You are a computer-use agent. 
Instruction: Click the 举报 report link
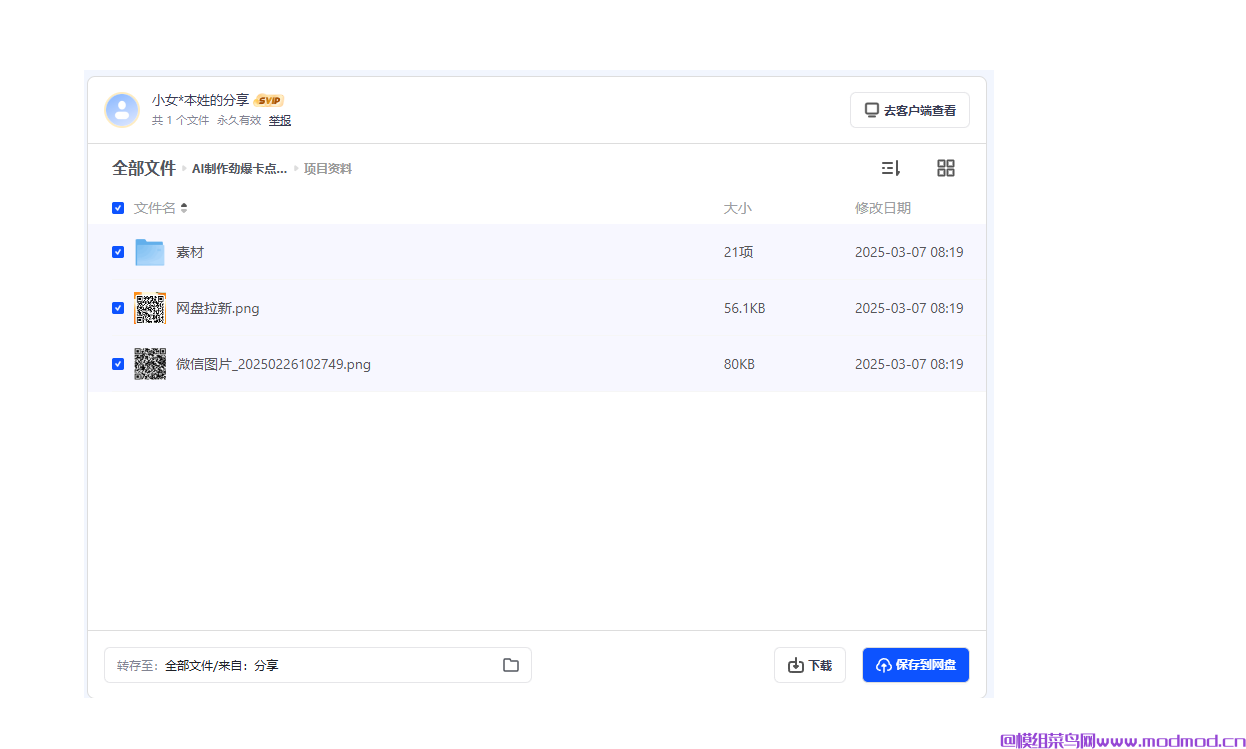280,120
